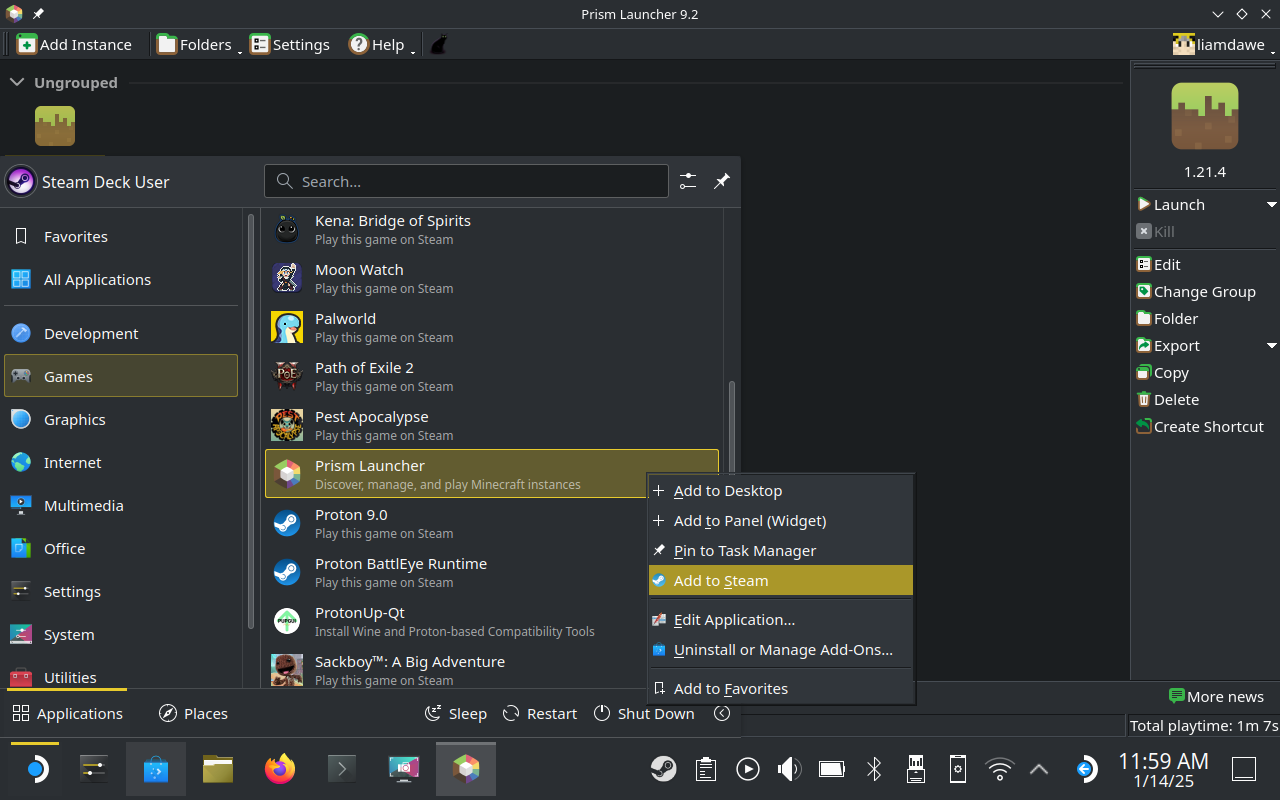Collapse the Ungrouped instance group
Image resolution: width=1280 pixels, height=800 pixels.
point(16,82)
